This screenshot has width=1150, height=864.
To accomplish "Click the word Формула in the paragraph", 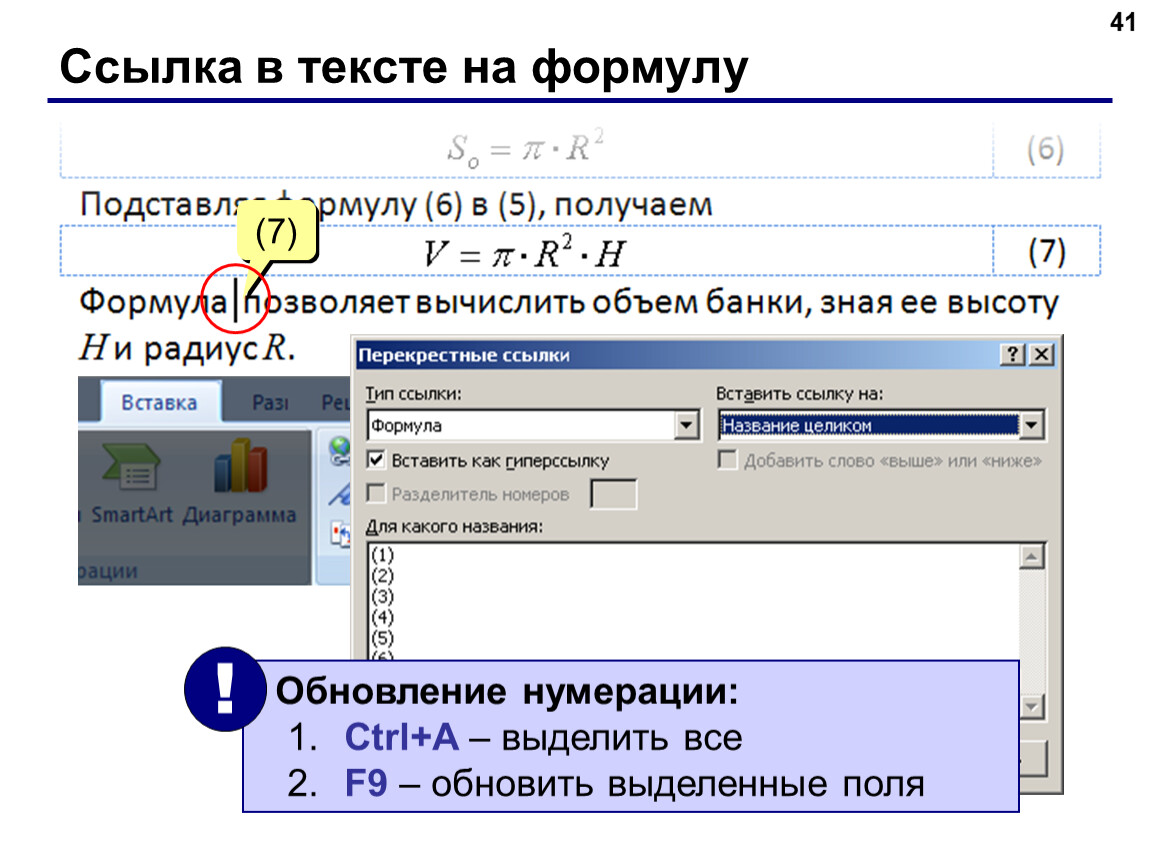I will pos(153,301).
